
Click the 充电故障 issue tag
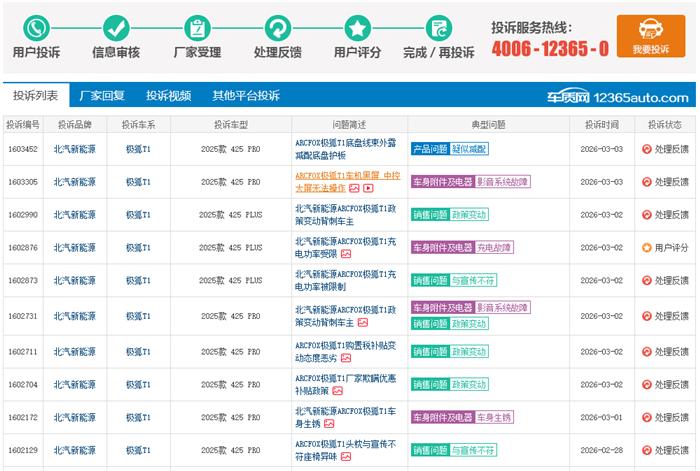pyautogui.click(x=498, y=247)
